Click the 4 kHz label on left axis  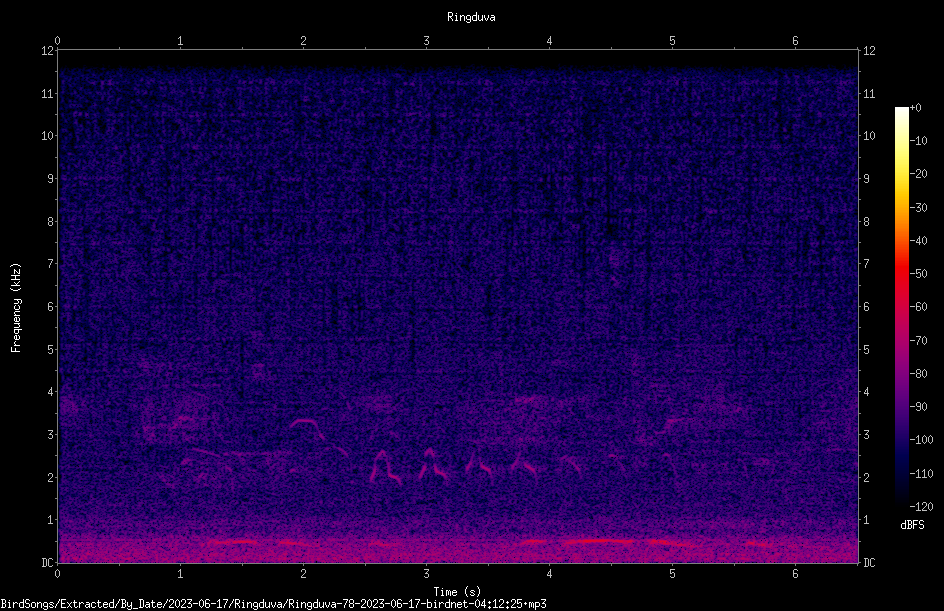(x=51, y=392)
